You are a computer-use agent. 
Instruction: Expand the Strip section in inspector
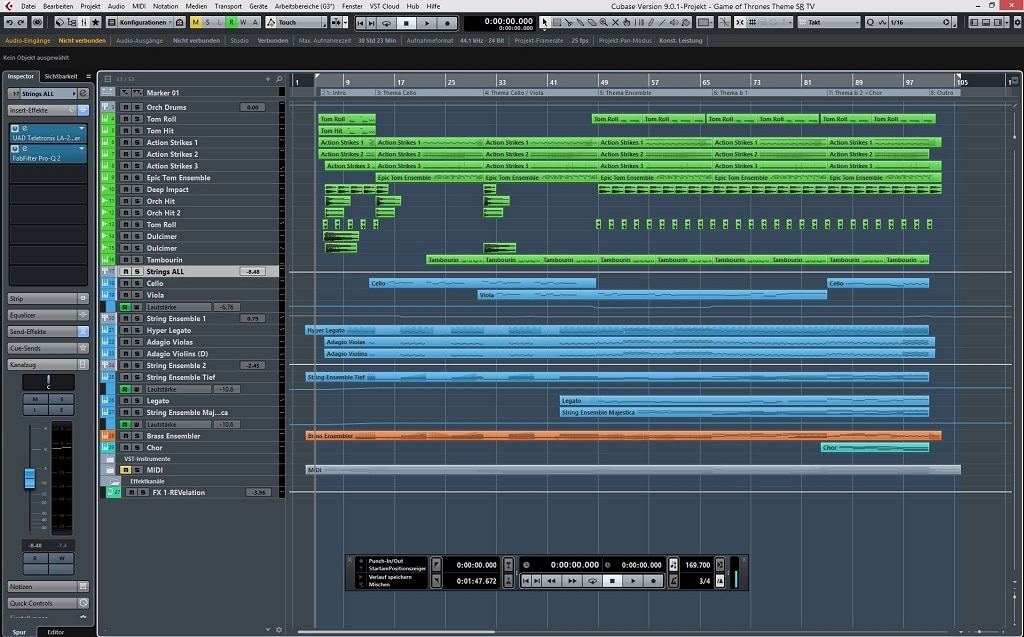coord(48,299)
